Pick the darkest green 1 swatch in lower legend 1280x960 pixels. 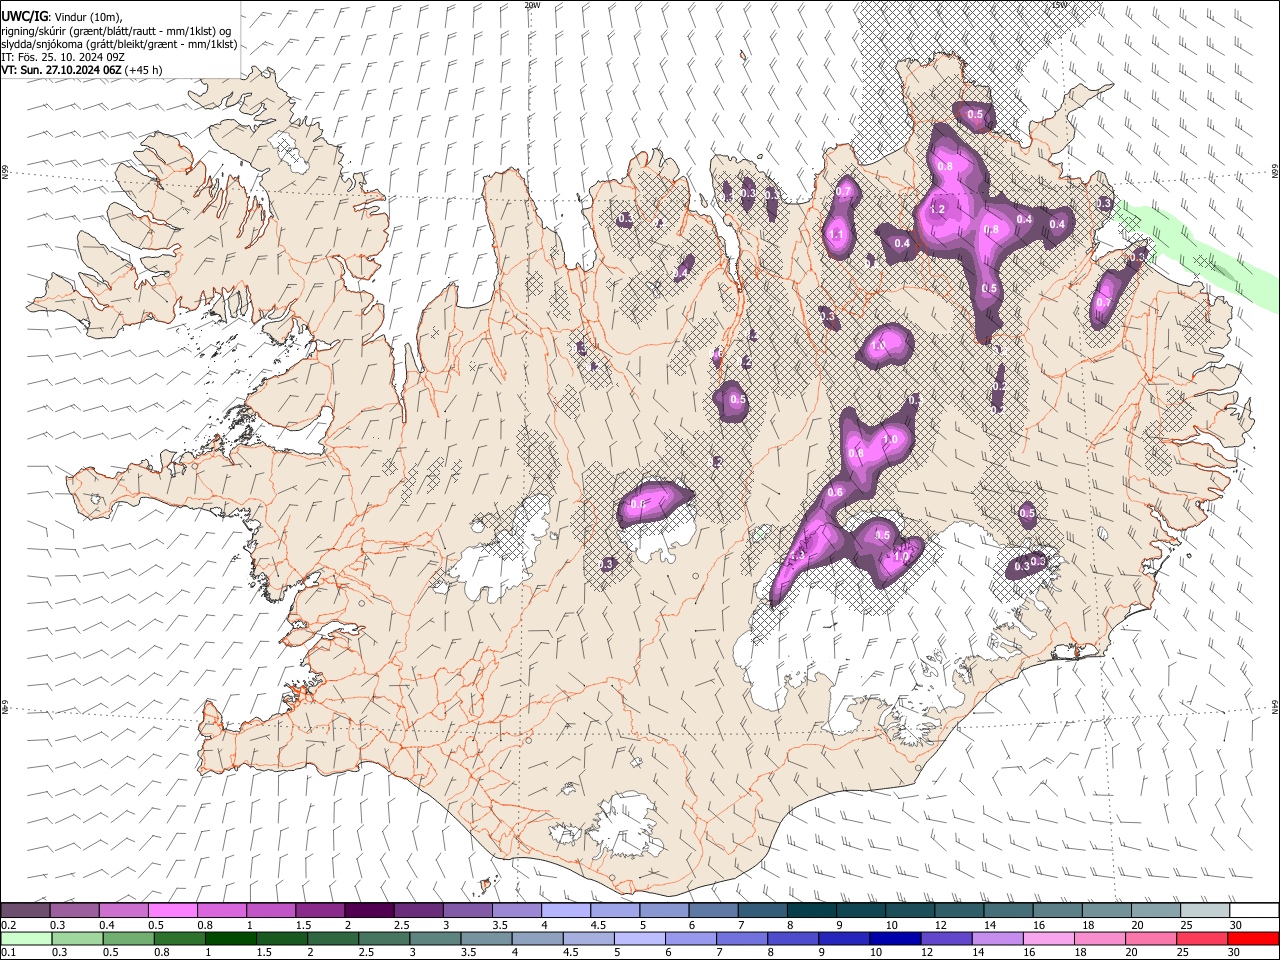(x=230, y=938)
